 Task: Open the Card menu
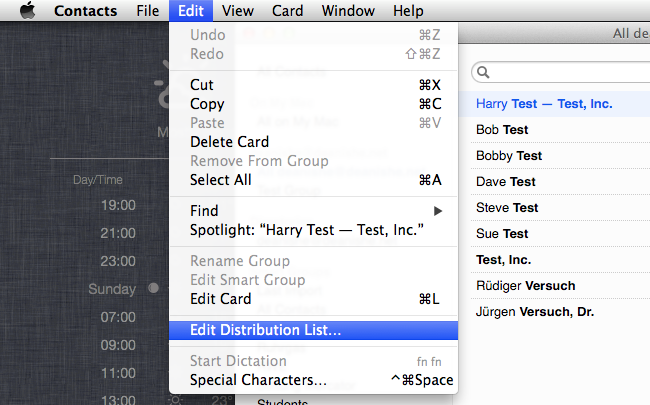[x=287, y=11]
